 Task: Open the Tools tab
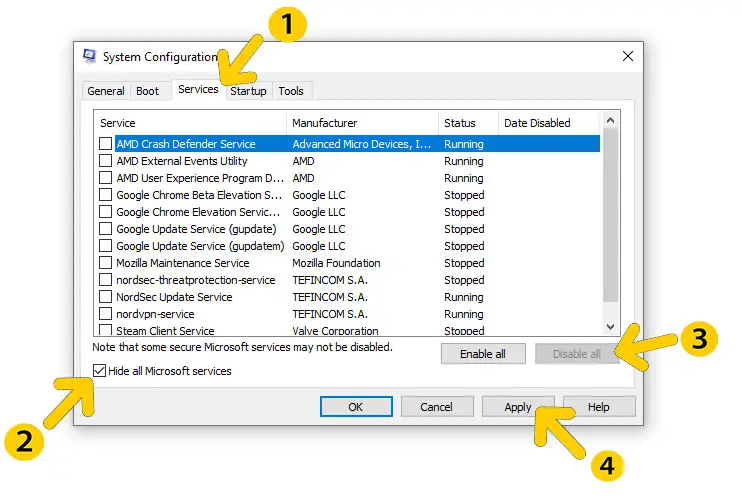point(291,91)
